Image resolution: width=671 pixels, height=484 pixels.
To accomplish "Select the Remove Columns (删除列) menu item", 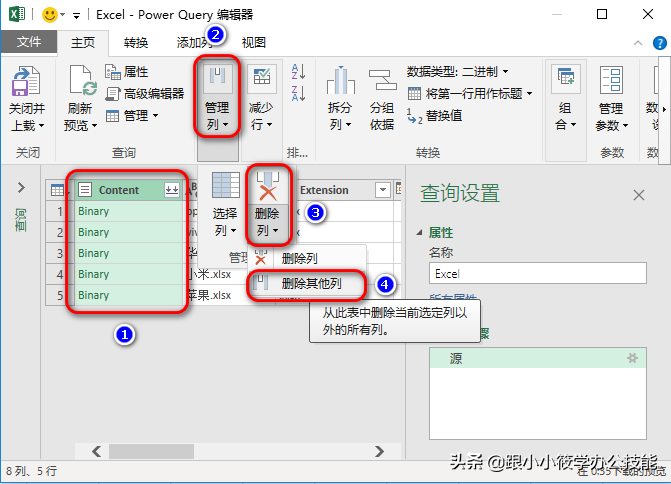I will click(307, 258).
